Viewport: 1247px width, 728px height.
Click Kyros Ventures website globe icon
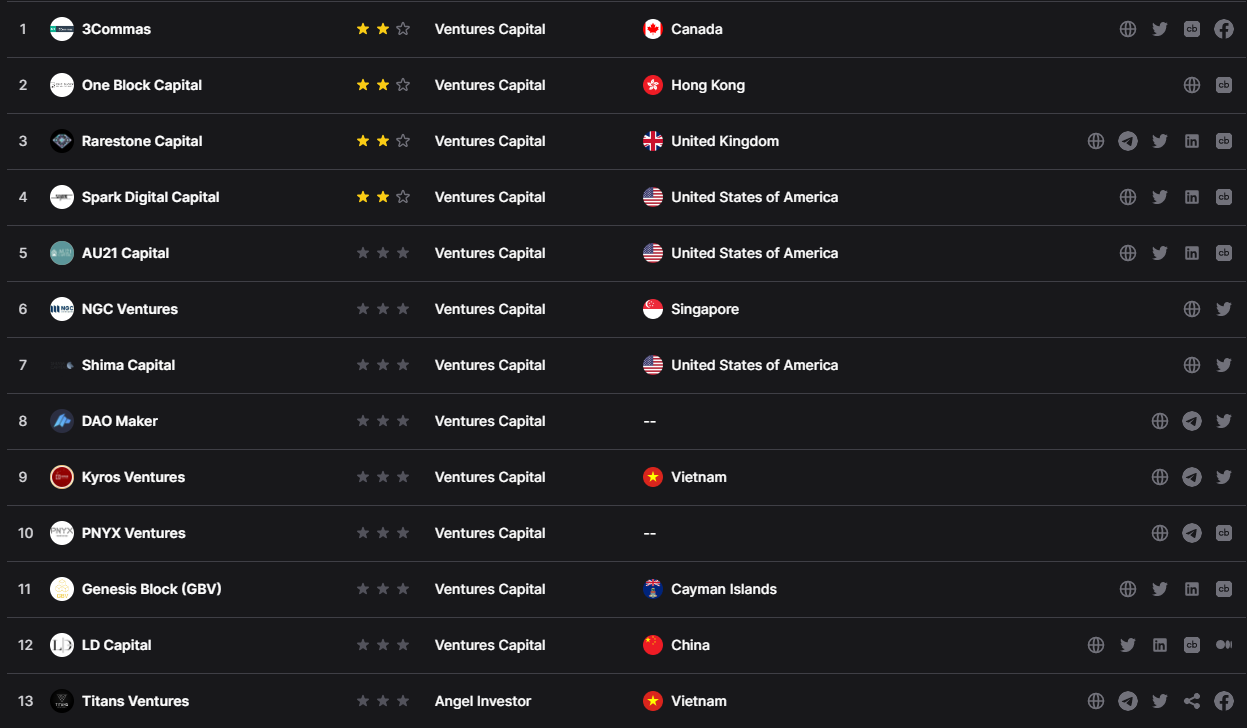pyautogui.click(x=1159, y=477)
